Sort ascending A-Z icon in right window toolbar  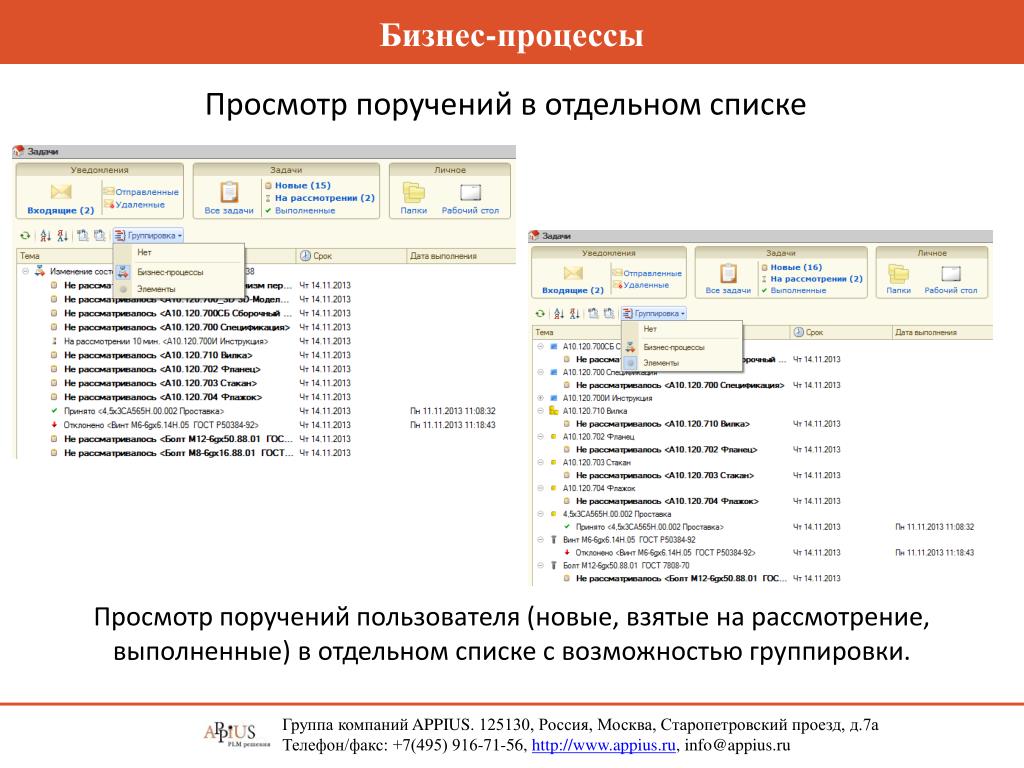(558, 313)
